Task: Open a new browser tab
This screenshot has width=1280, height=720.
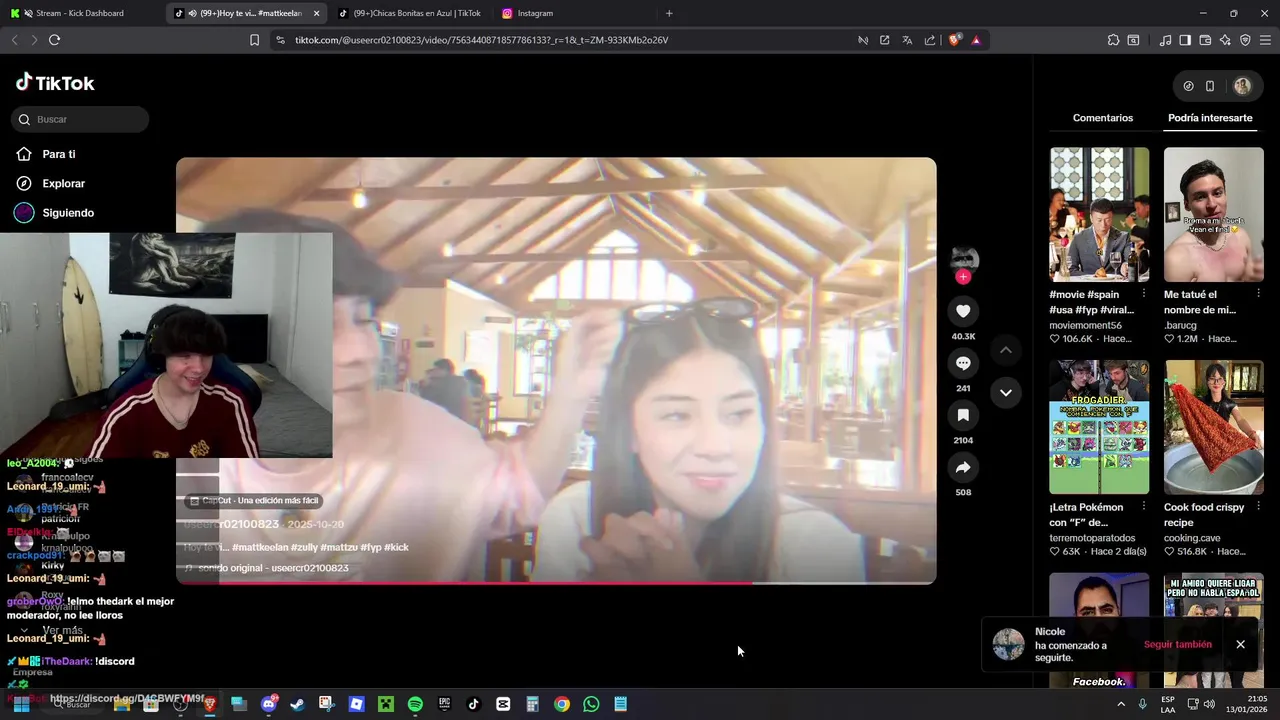Action: click(x=669, y=13)
